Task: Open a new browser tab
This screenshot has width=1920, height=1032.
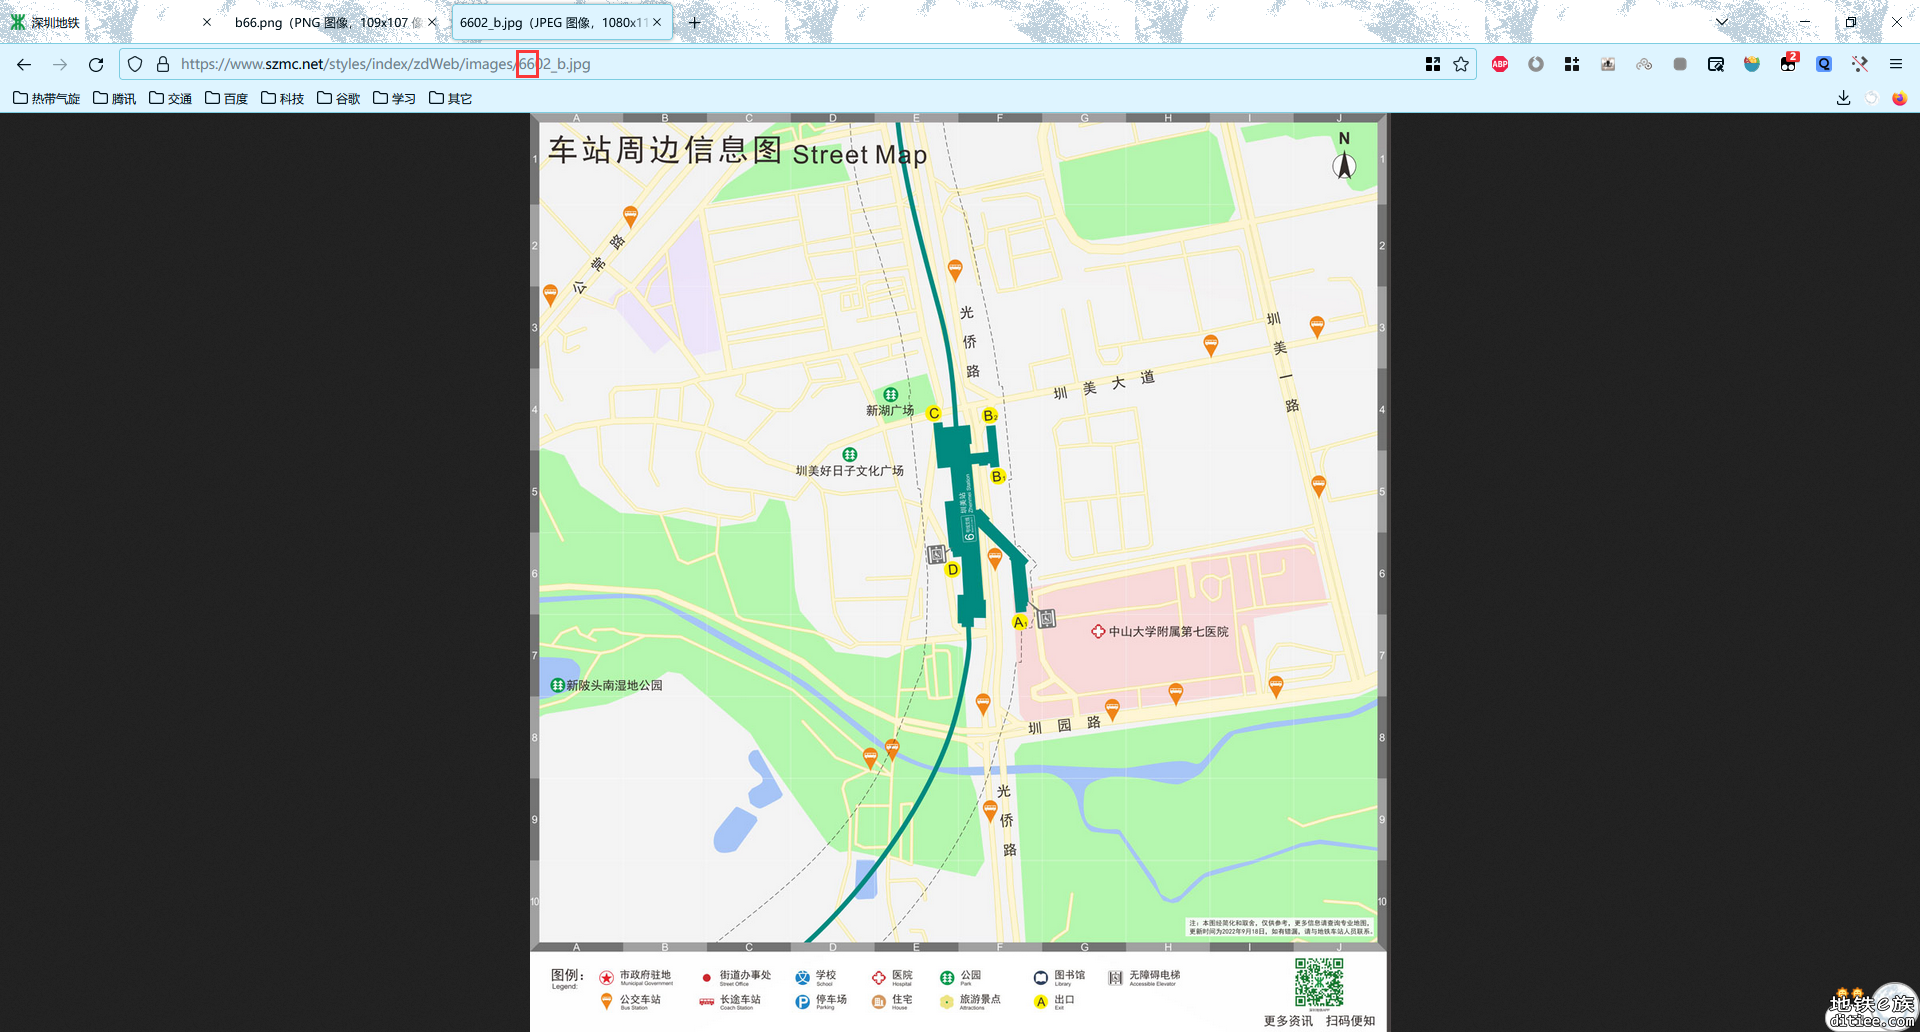Action: coord(694,22)
